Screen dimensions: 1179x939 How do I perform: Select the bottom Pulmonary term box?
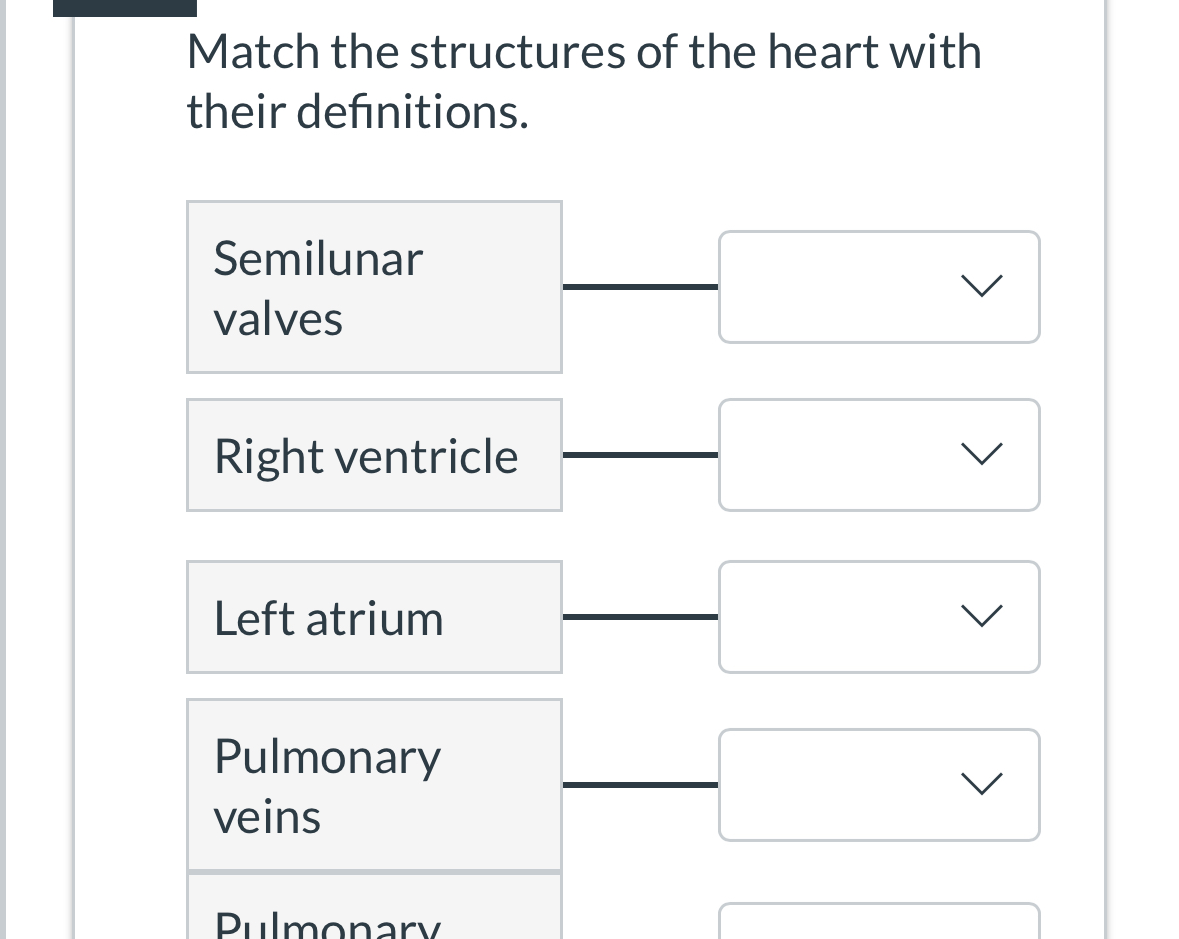click(374, 915)
